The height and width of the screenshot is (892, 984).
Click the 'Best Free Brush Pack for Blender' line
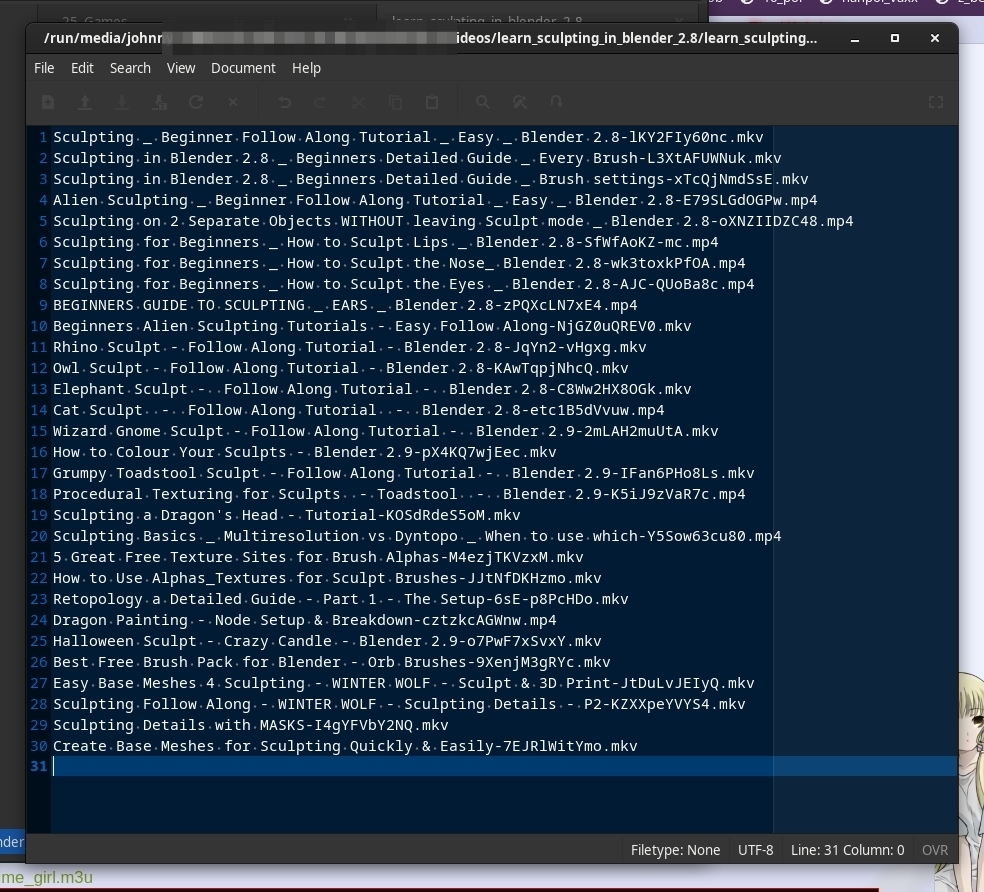coord(331,663)
